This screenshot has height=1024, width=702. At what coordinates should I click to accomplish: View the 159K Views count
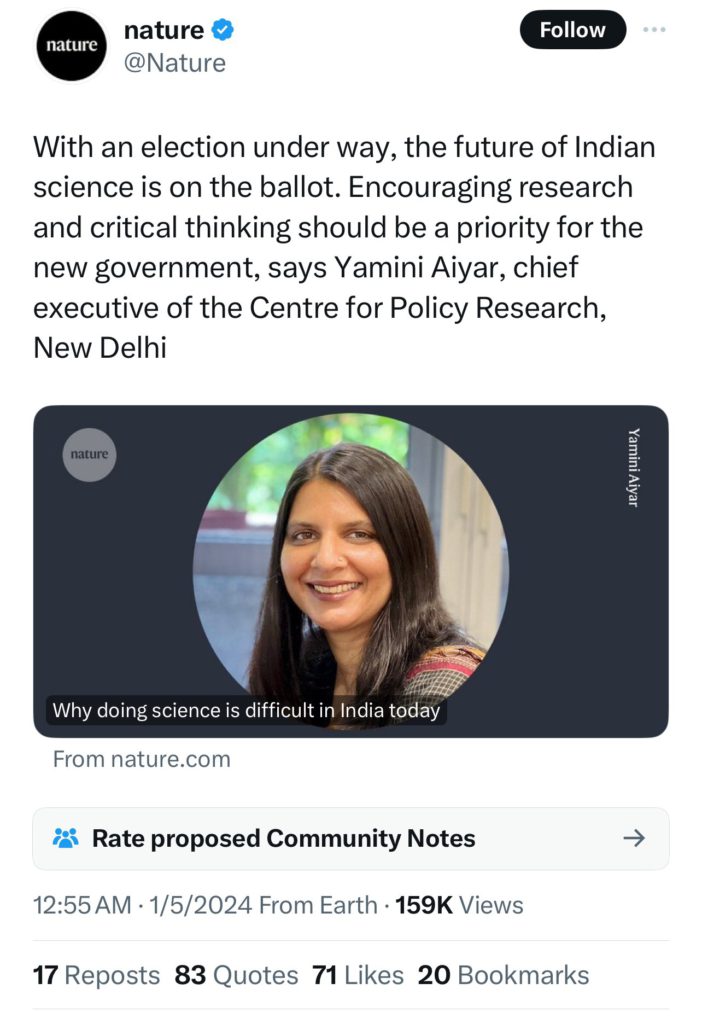459,905
